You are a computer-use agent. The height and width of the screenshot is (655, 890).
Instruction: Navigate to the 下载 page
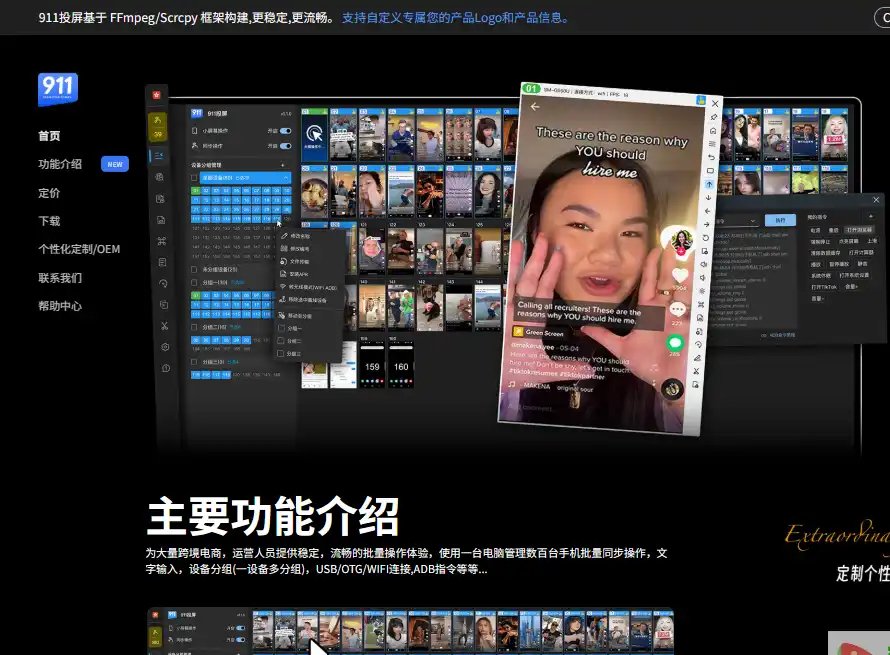(49, 221)
